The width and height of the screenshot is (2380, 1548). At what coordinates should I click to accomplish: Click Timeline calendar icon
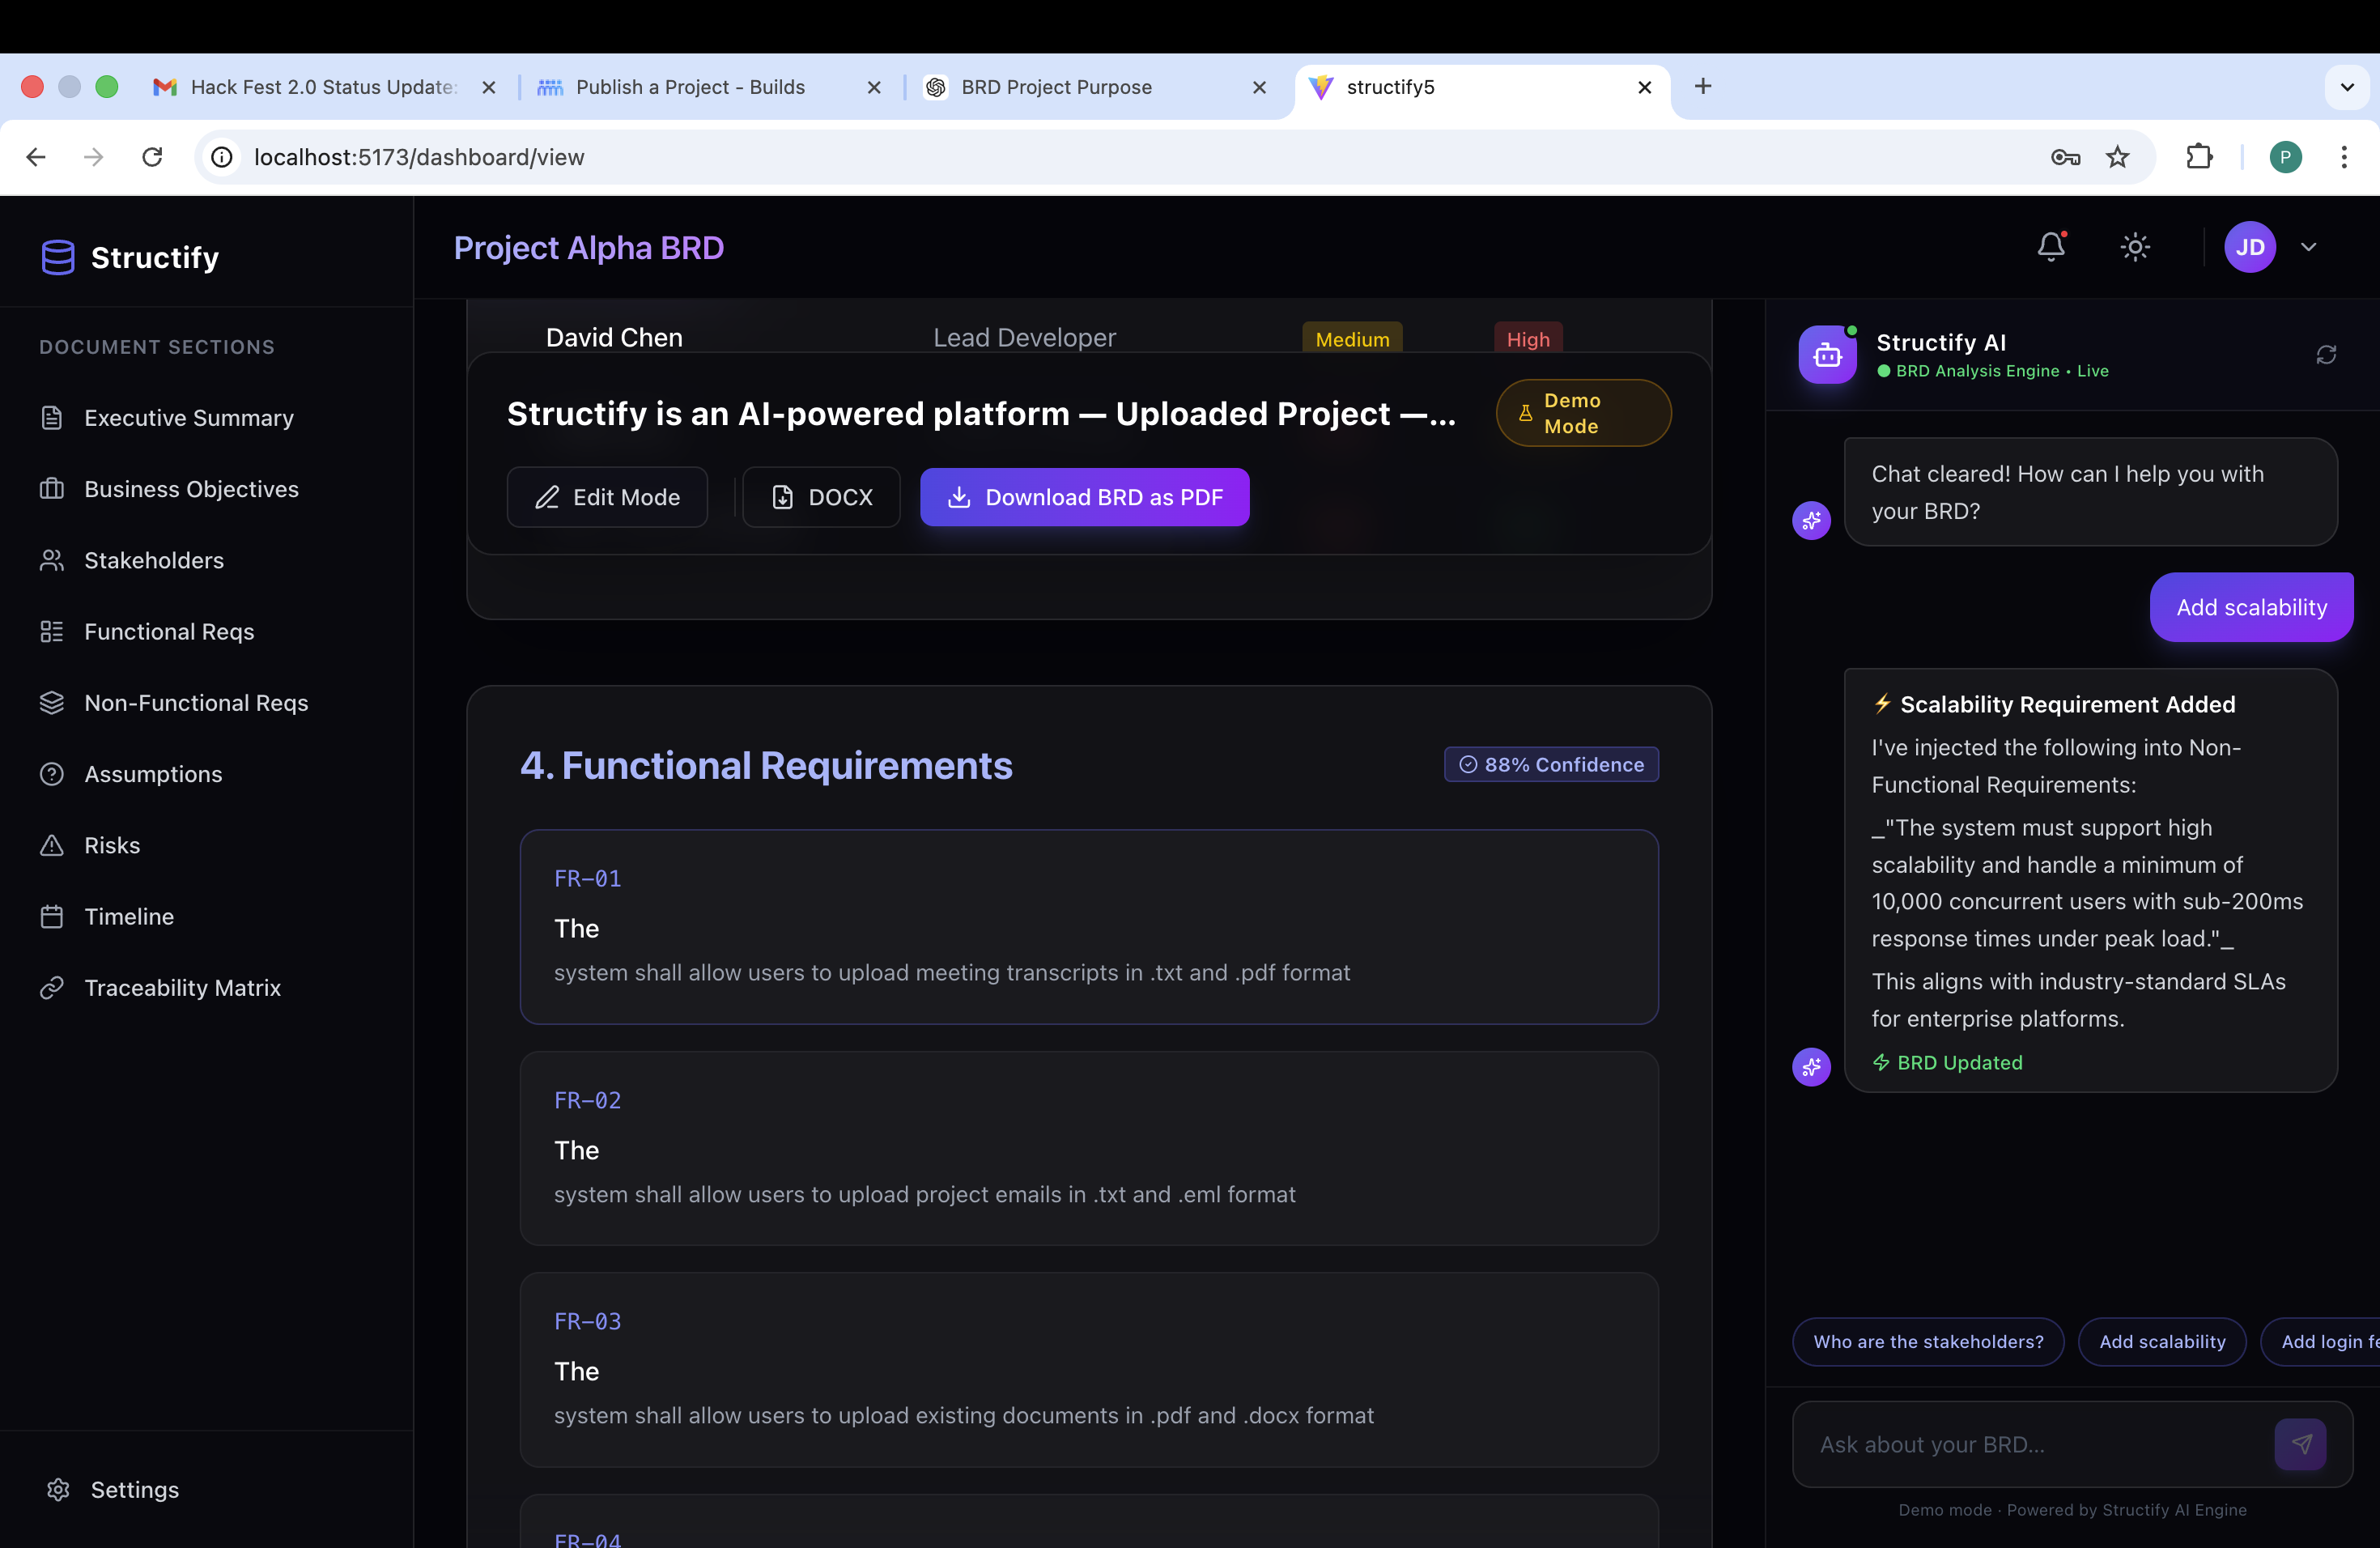[52, 917]
